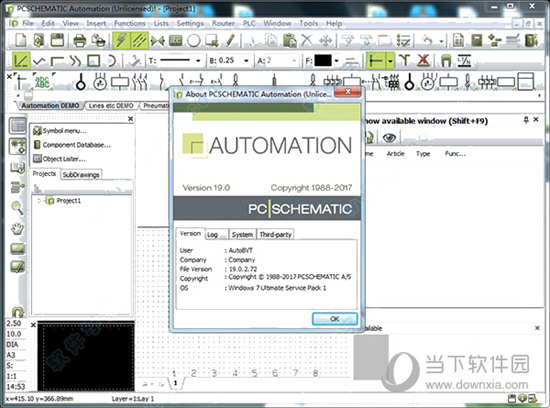Click the Type column header
The width and height of the screenshot is (550, 408).
[423, 154]
